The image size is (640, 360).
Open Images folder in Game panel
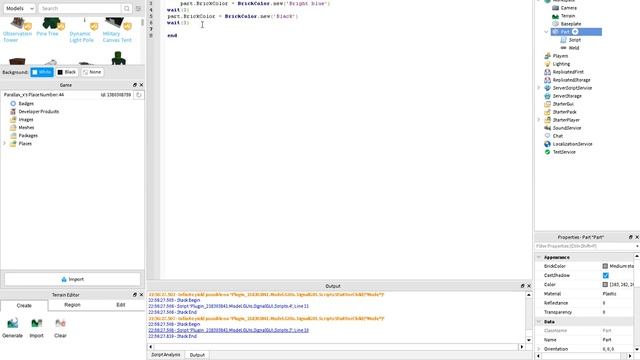26,120
